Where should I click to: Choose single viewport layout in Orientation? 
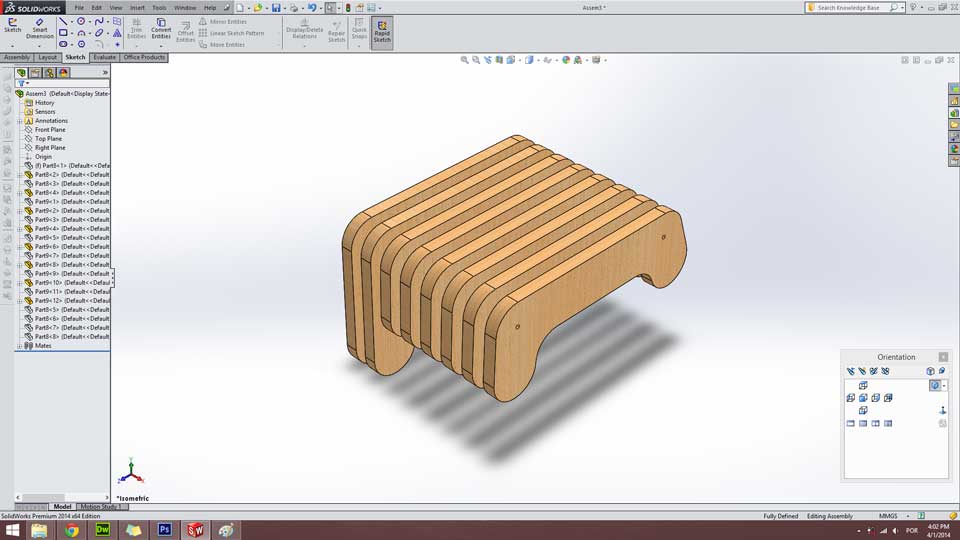pyautogui.click(x=850, y=423)
